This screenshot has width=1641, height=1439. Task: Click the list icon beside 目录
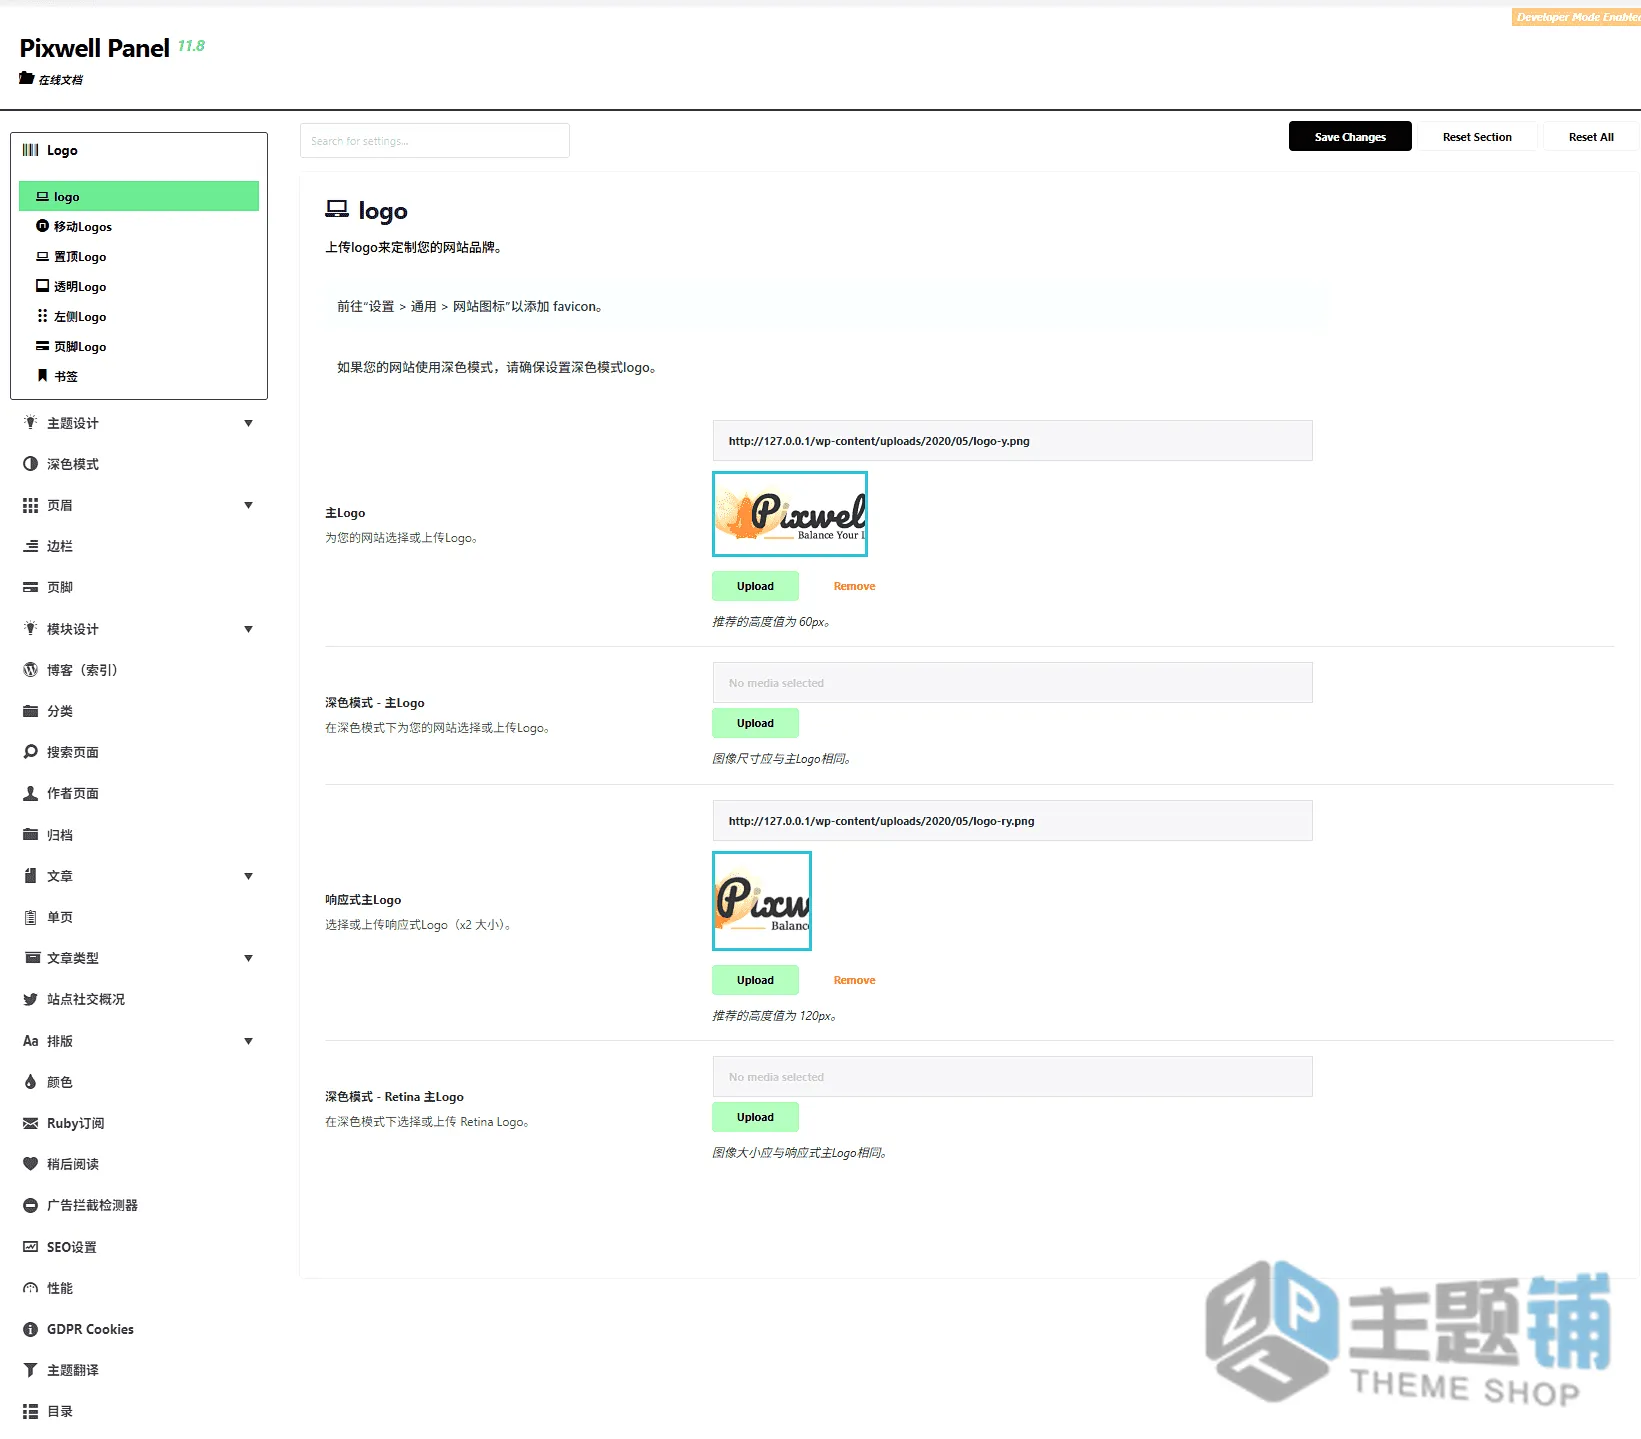click(x=30, y=1411)
